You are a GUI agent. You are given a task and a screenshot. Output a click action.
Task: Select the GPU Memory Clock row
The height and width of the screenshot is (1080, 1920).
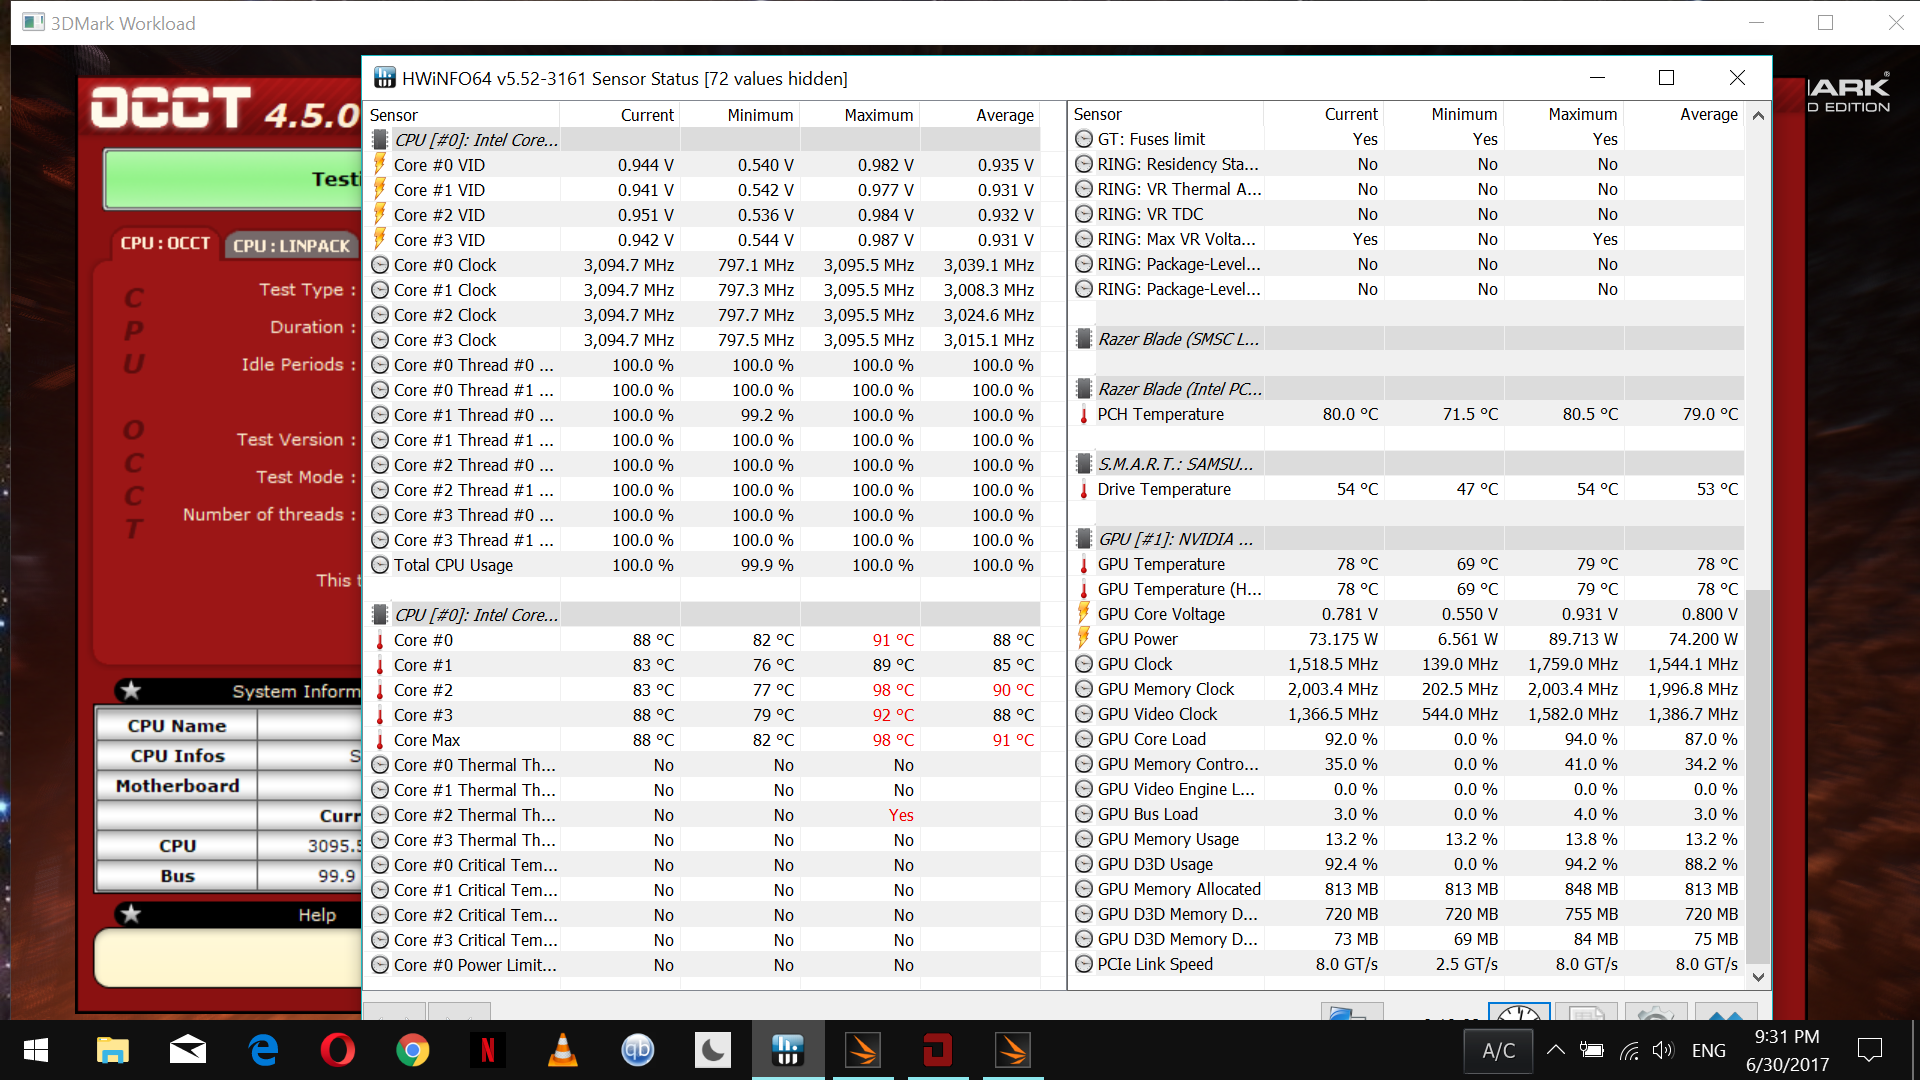tap(1408, 689)
